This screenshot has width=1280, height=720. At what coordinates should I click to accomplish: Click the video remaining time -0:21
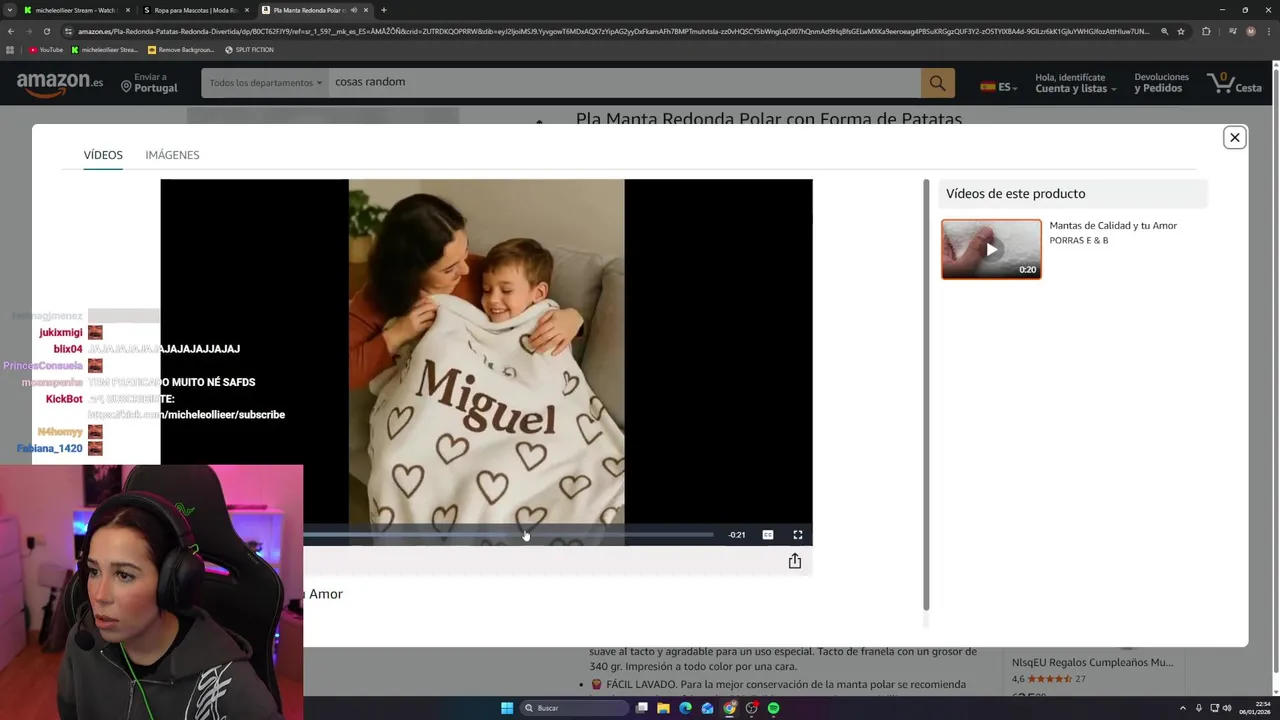(x=737, y=535)
